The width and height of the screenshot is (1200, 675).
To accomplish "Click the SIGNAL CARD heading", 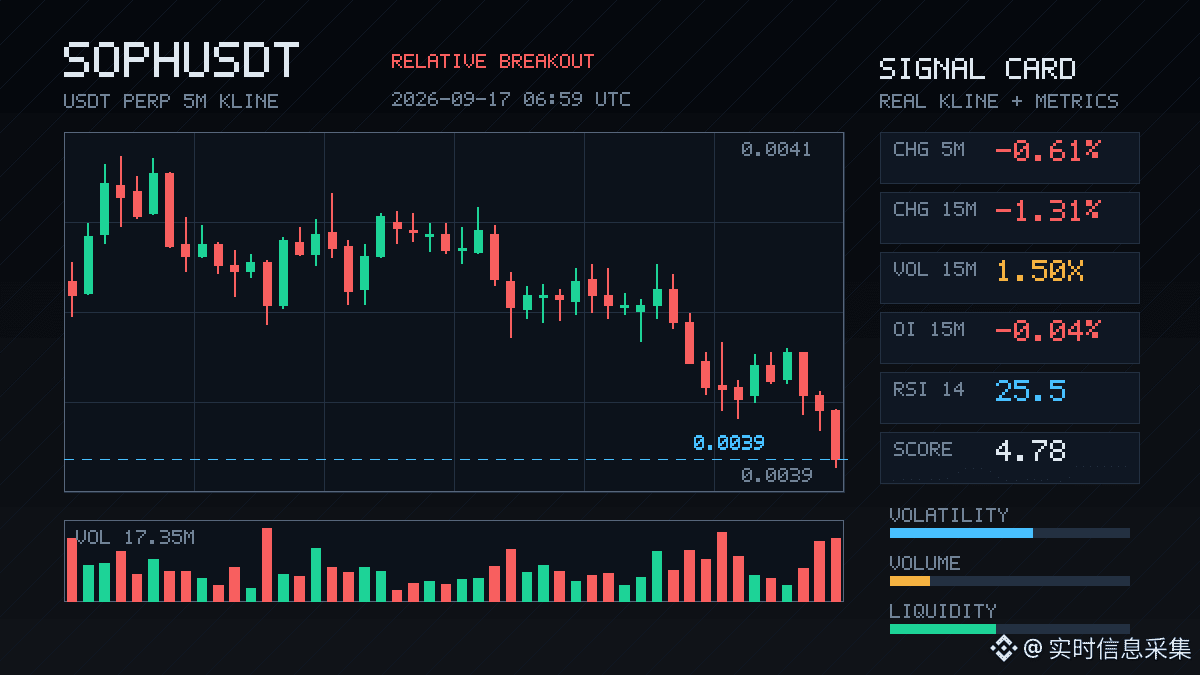I will pos(977,69).
